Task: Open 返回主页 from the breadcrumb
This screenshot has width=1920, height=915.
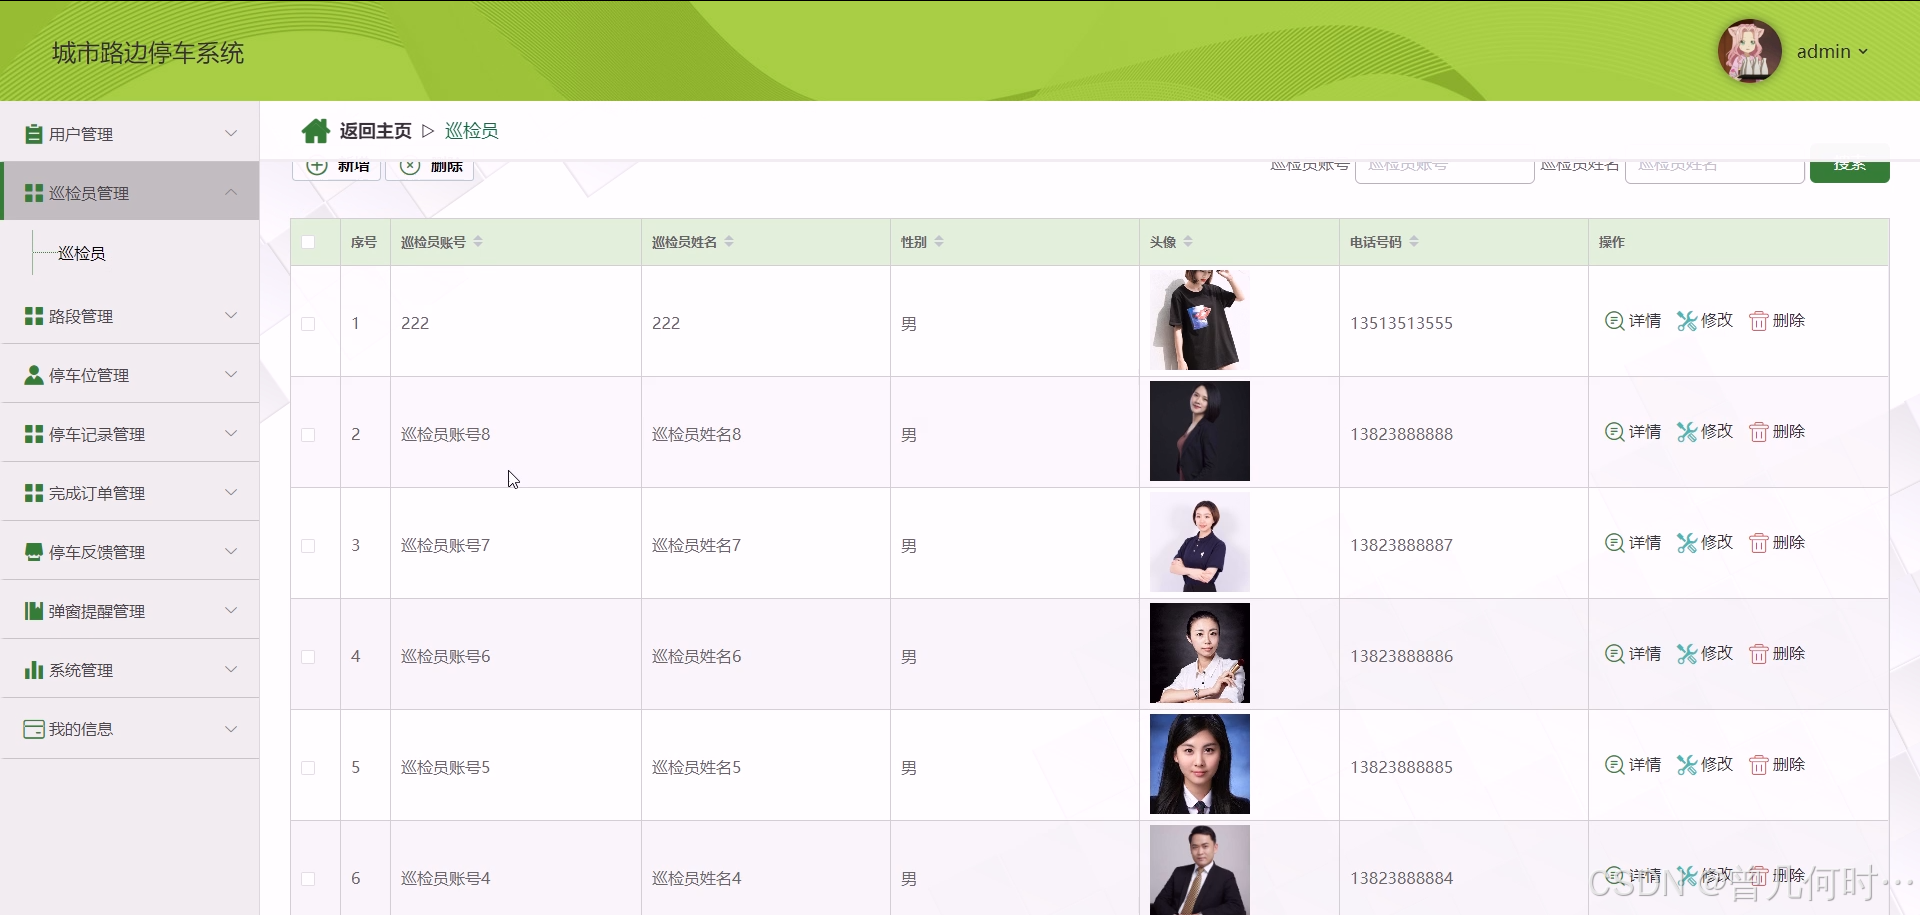Action: [x=375, y=130]
